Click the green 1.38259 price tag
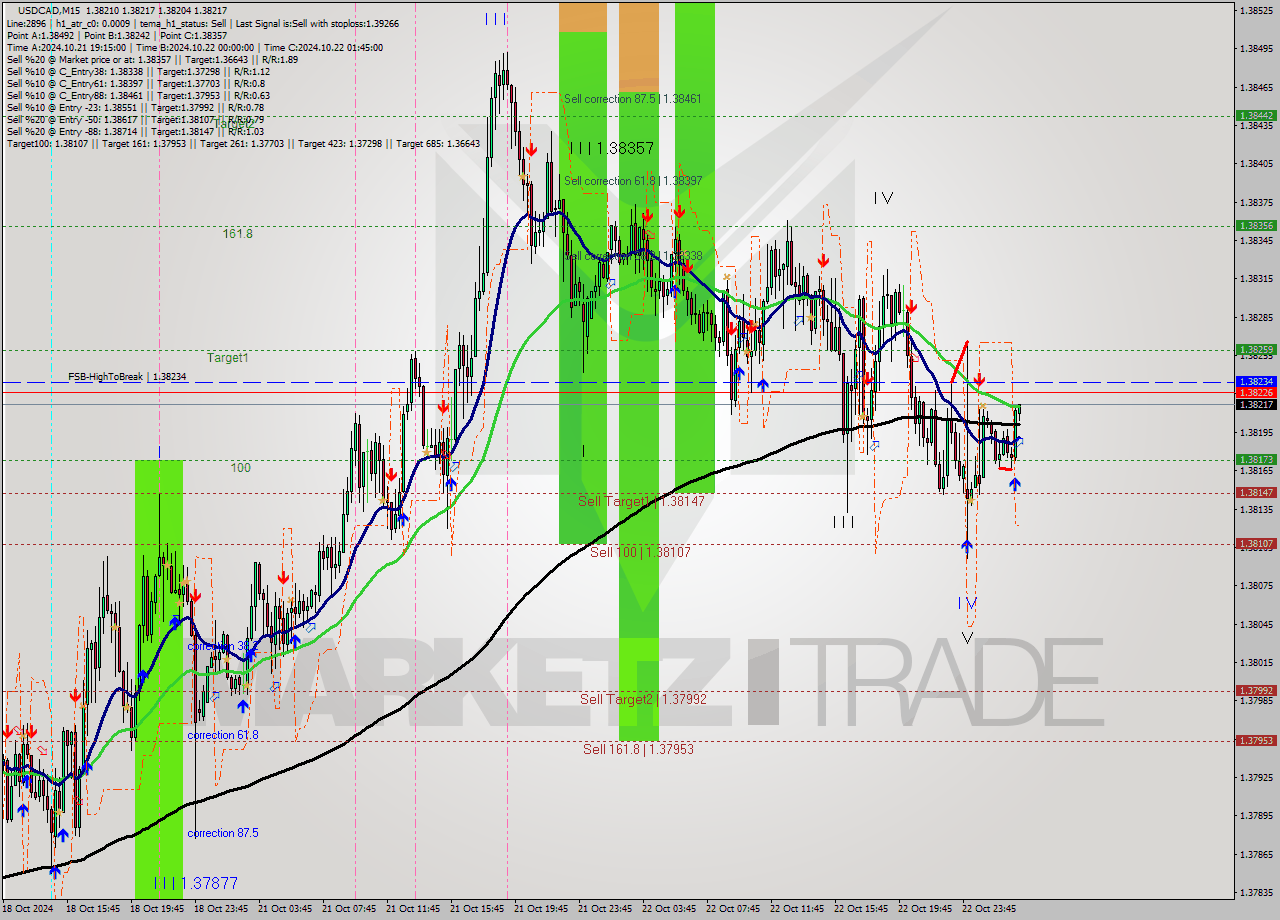Viewport: 1280px width, 920px height. [x=1256, y=350]
